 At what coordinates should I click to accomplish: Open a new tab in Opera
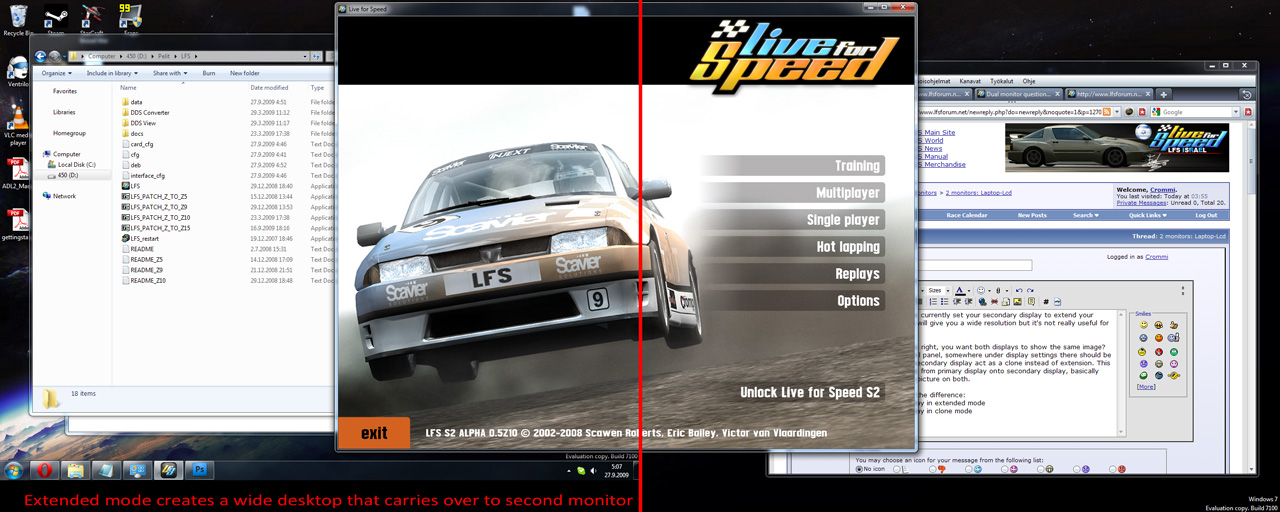click(1163, 94)
